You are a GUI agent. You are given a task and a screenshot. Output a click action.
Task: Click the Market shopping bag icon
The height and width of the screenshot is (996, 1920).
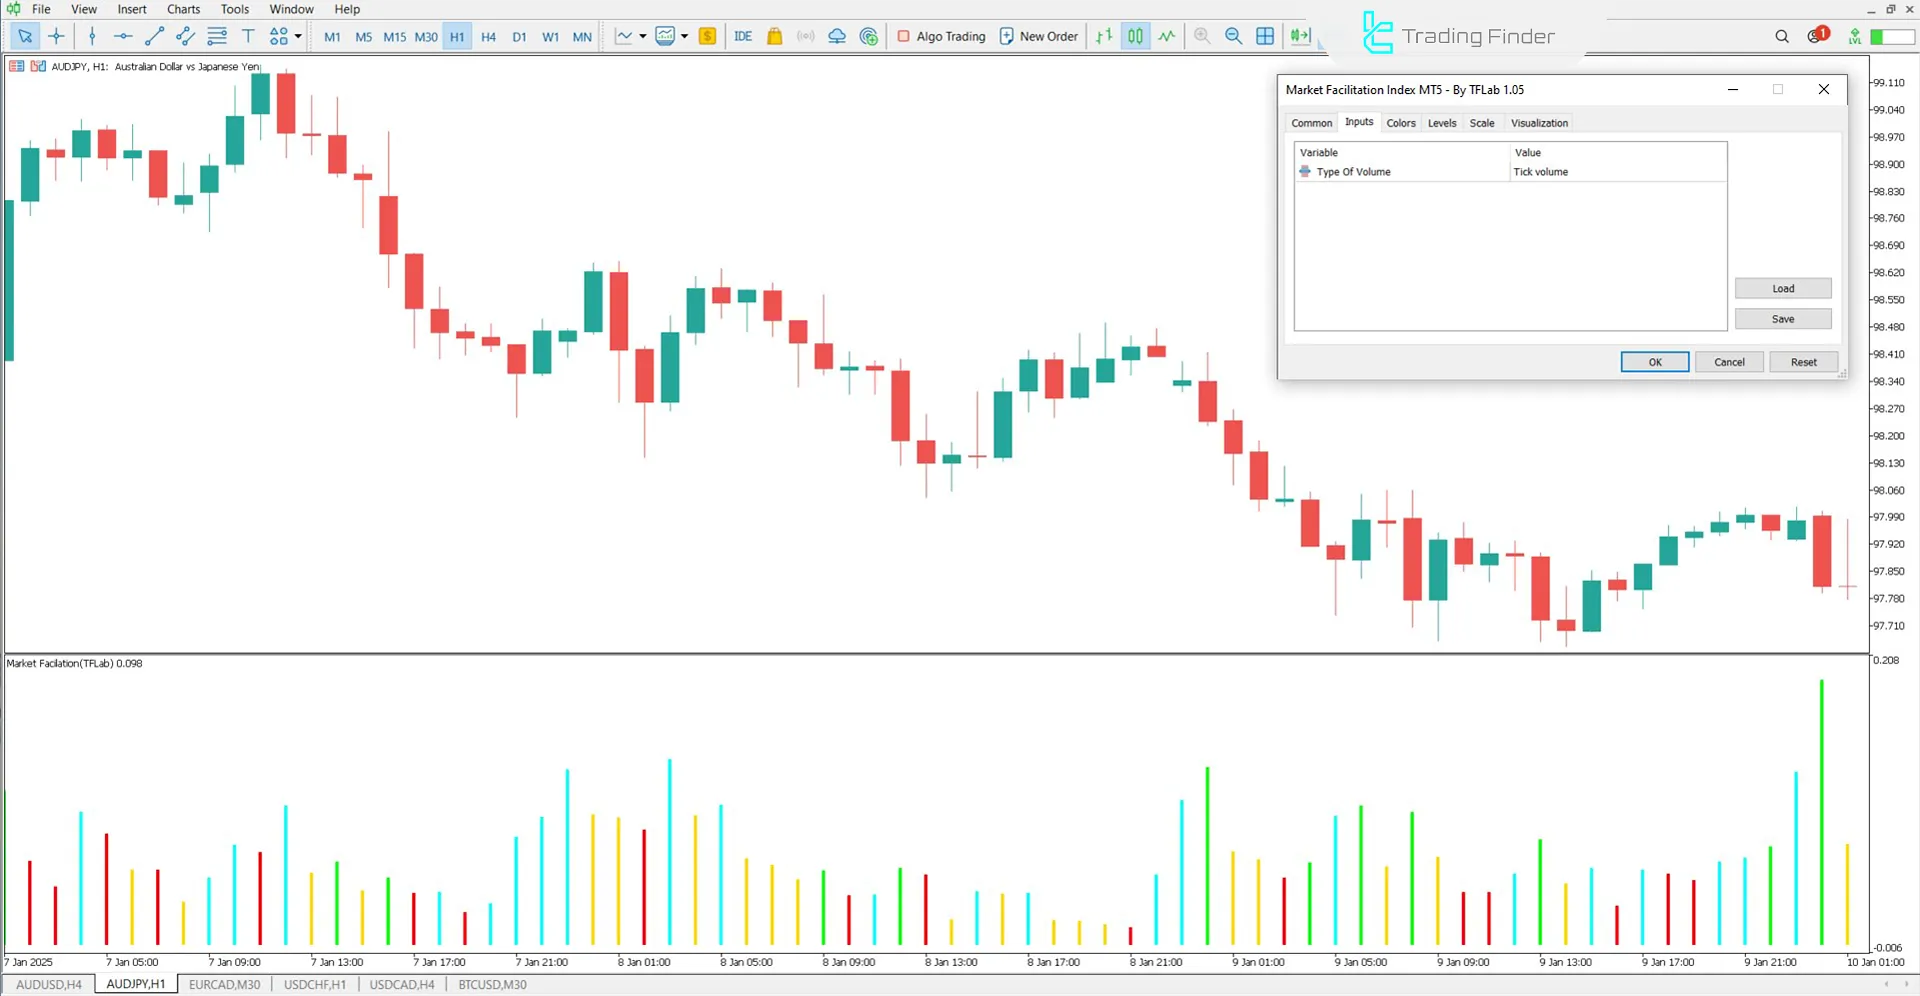pos(775,36)
